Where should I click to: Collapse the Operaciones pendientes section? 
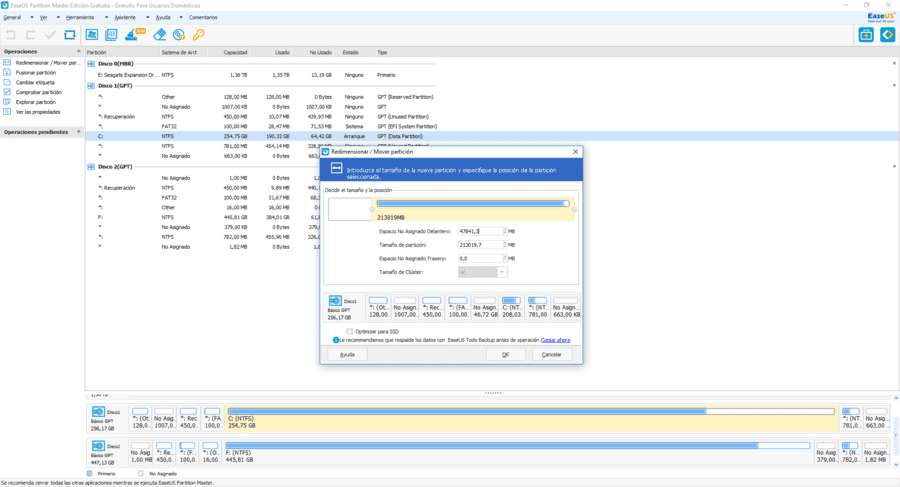tap(79, 132)
